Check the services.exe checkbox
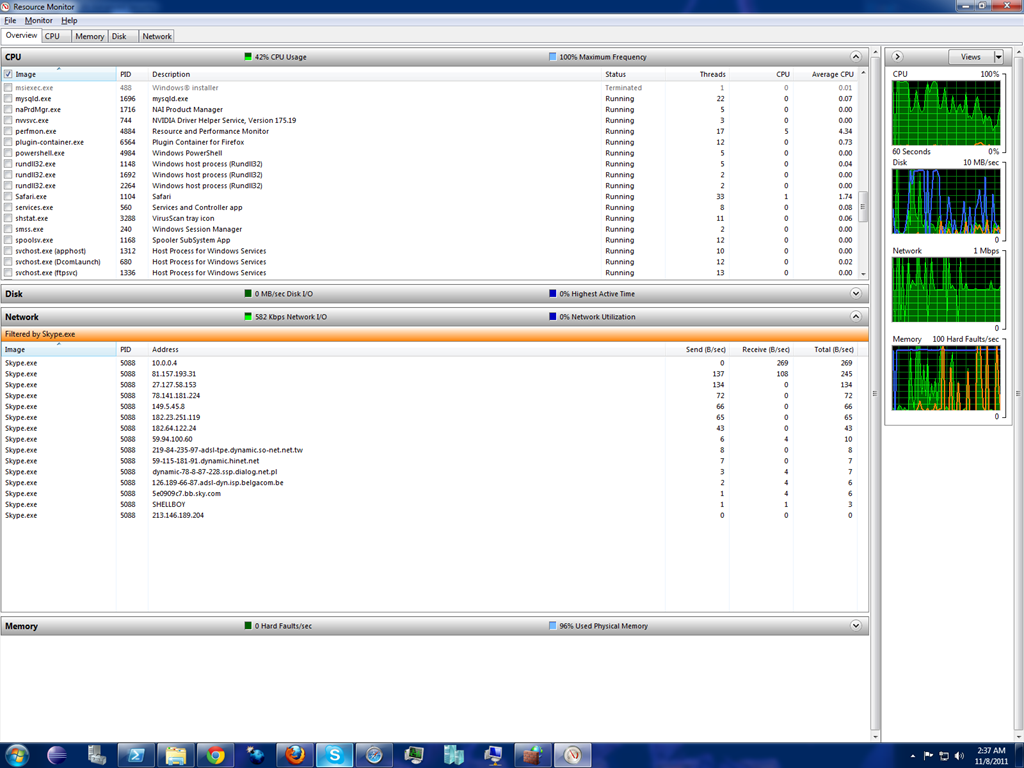Image resolution: width=1024 pixels, height=768 pixels. [x=8, y=208]
